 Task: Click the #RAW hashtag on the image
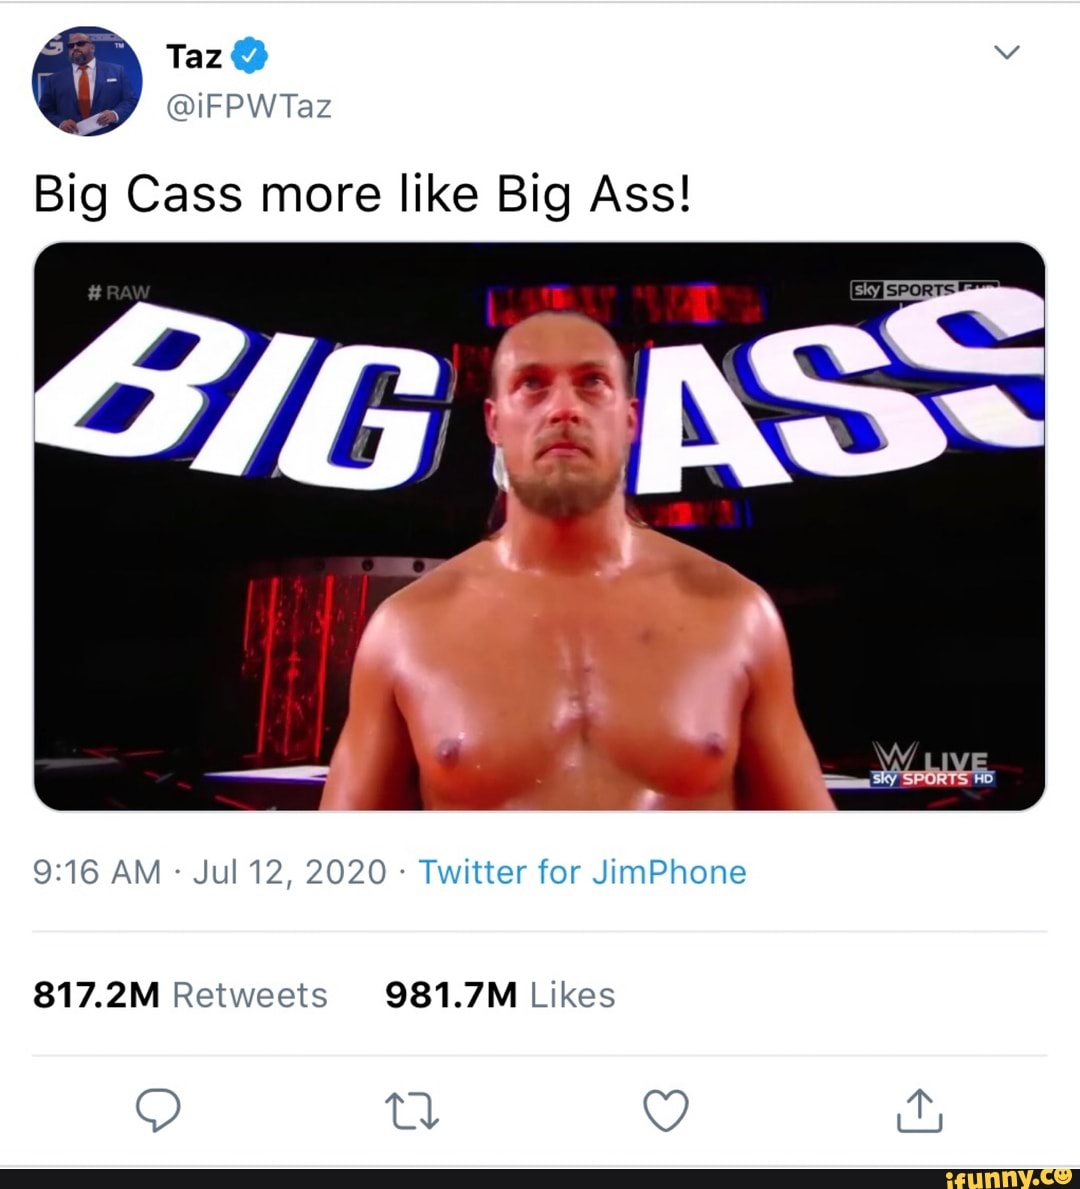coord(118,292)
